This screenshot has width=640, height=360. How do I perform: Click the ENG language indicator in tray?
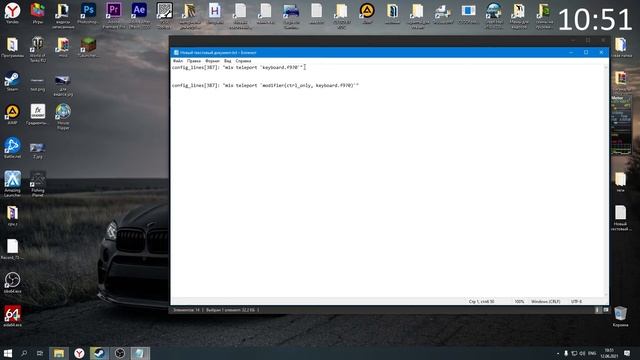[592, 353]
